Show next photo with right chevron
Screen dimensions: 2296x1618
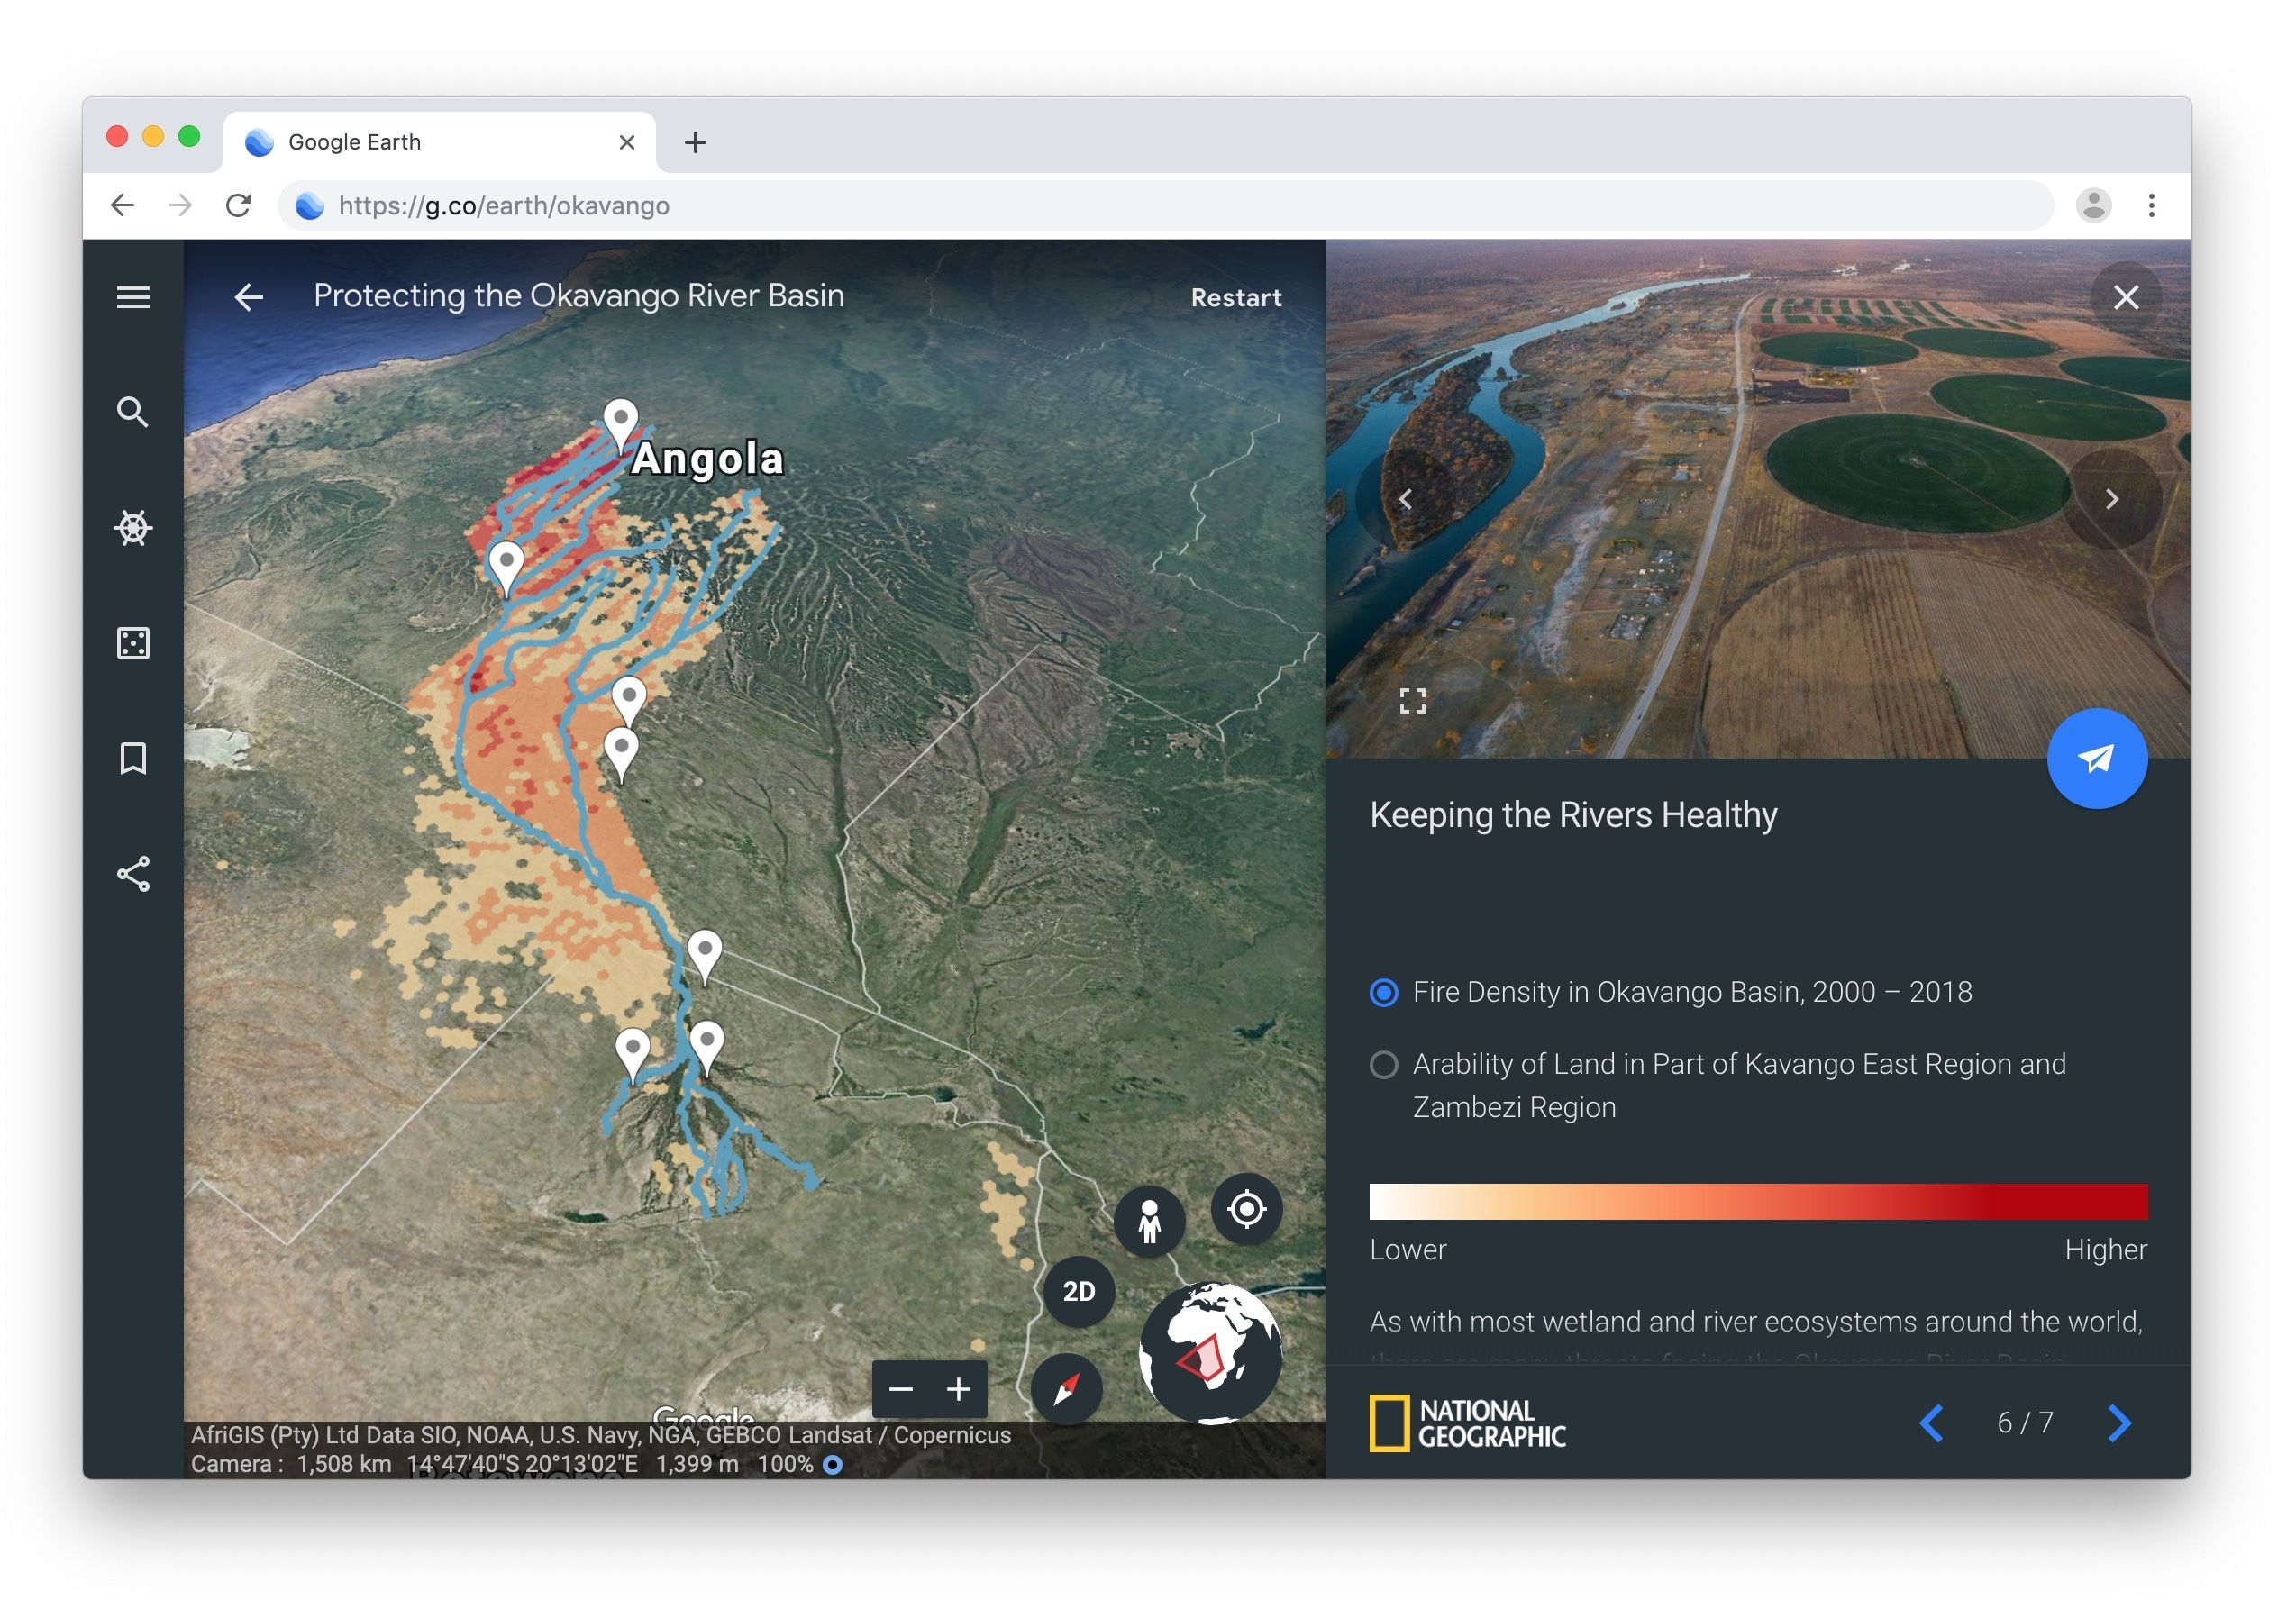2112,499
